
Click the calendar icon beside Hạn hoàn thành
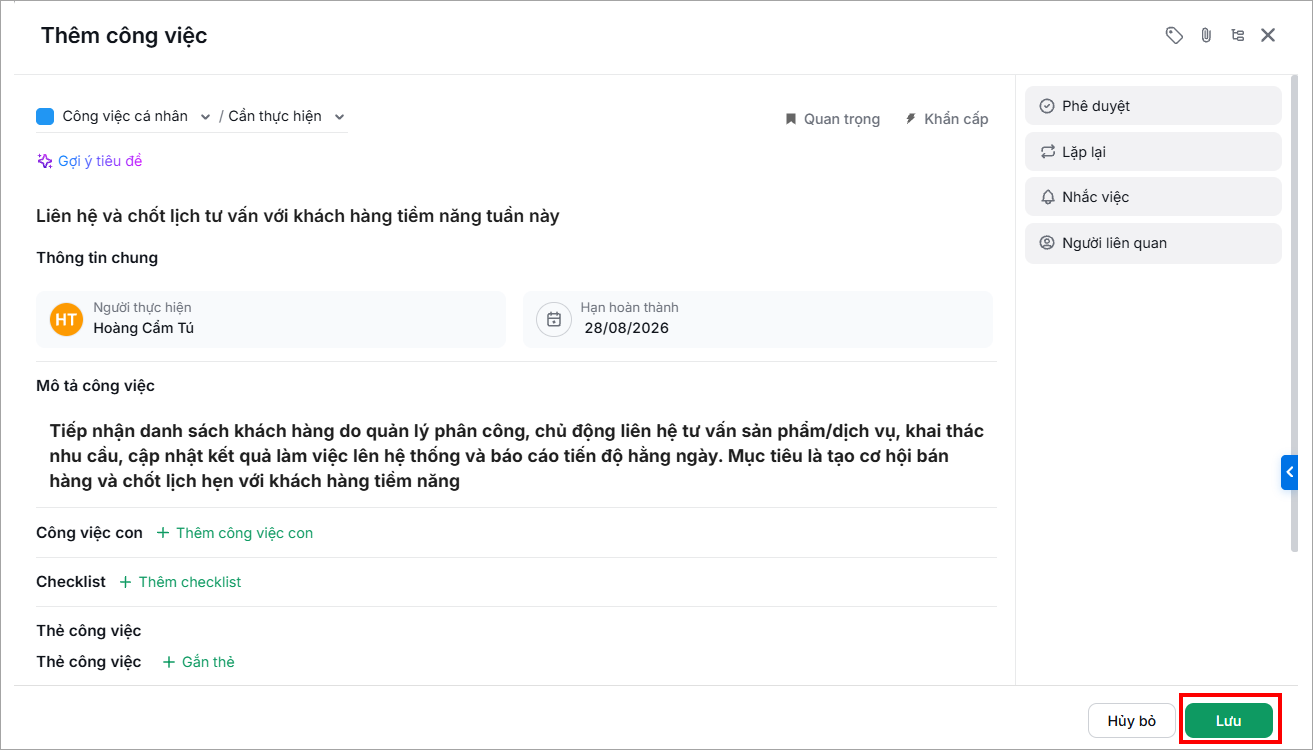coord(554,319)
